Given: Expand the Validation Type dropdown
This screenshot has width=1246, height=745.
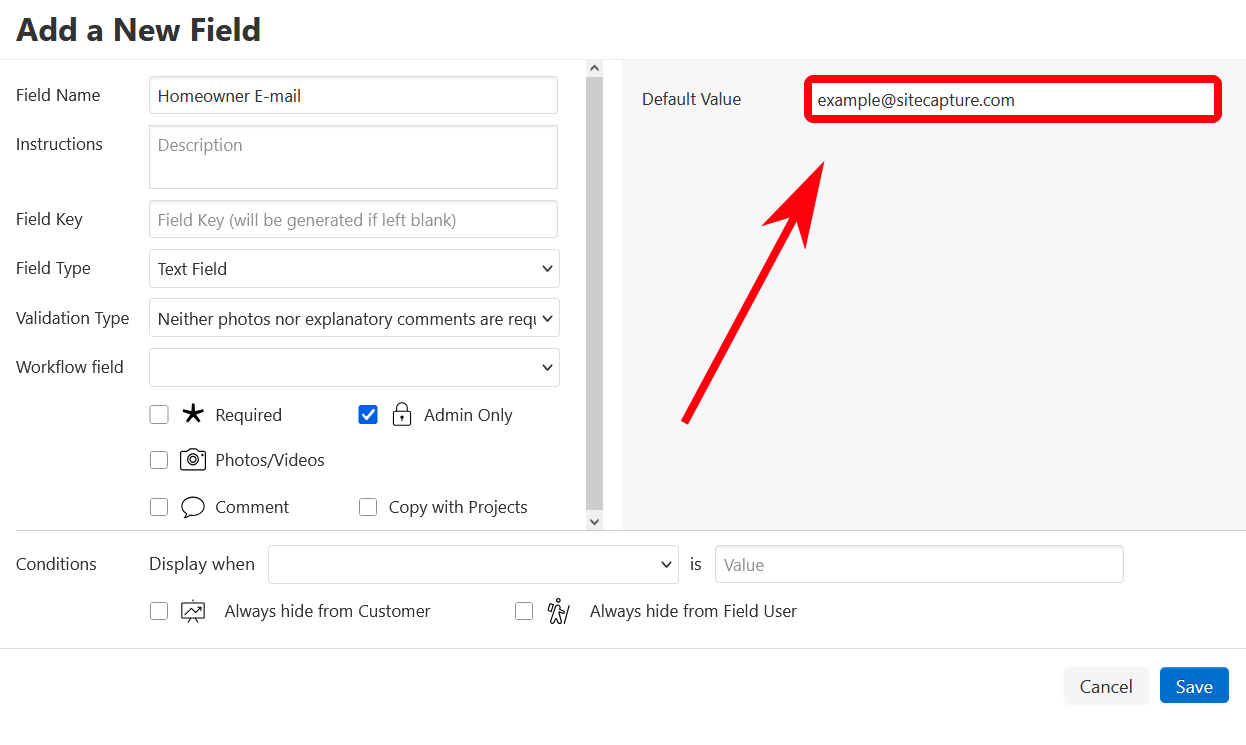Looking at the screenshot, I should click(x=354, y=318).
